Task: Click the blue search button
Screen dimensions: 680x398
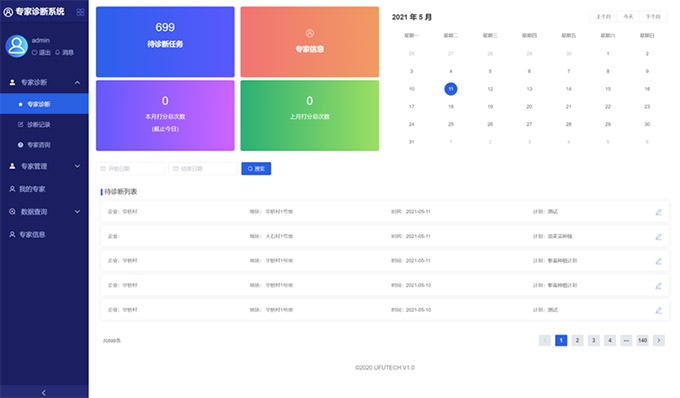Action: point(256,169)
